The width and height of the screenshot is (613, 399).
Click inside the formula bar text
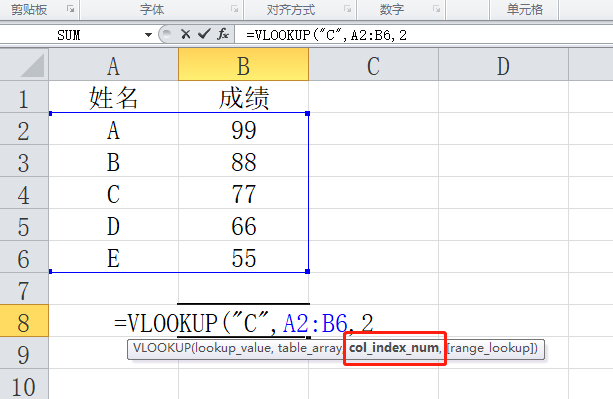[326, 35]
